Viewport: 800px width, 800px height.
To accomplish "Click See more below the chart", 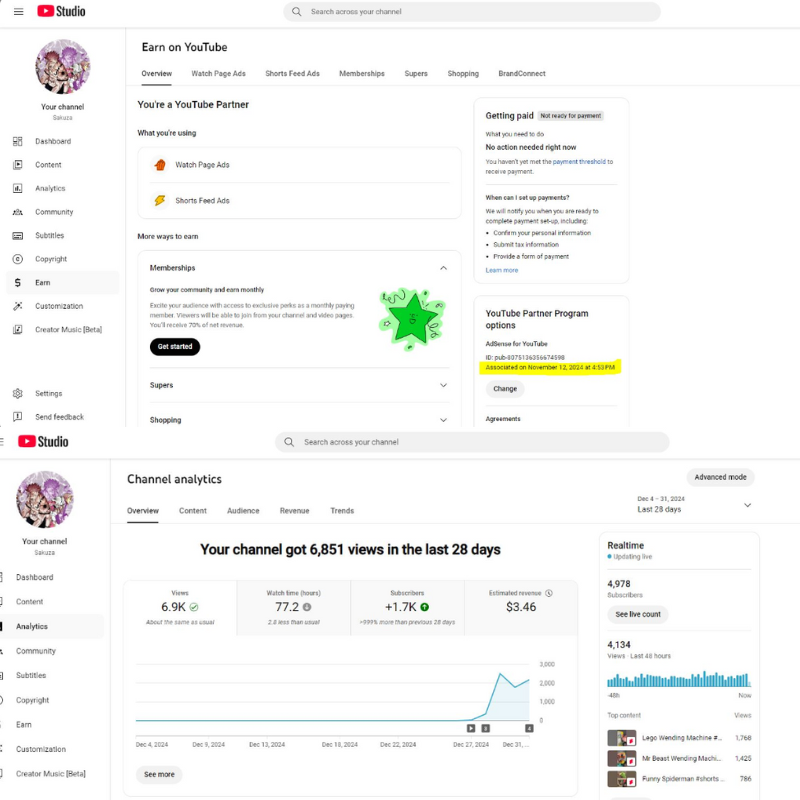I will click(x=159, y=774).
